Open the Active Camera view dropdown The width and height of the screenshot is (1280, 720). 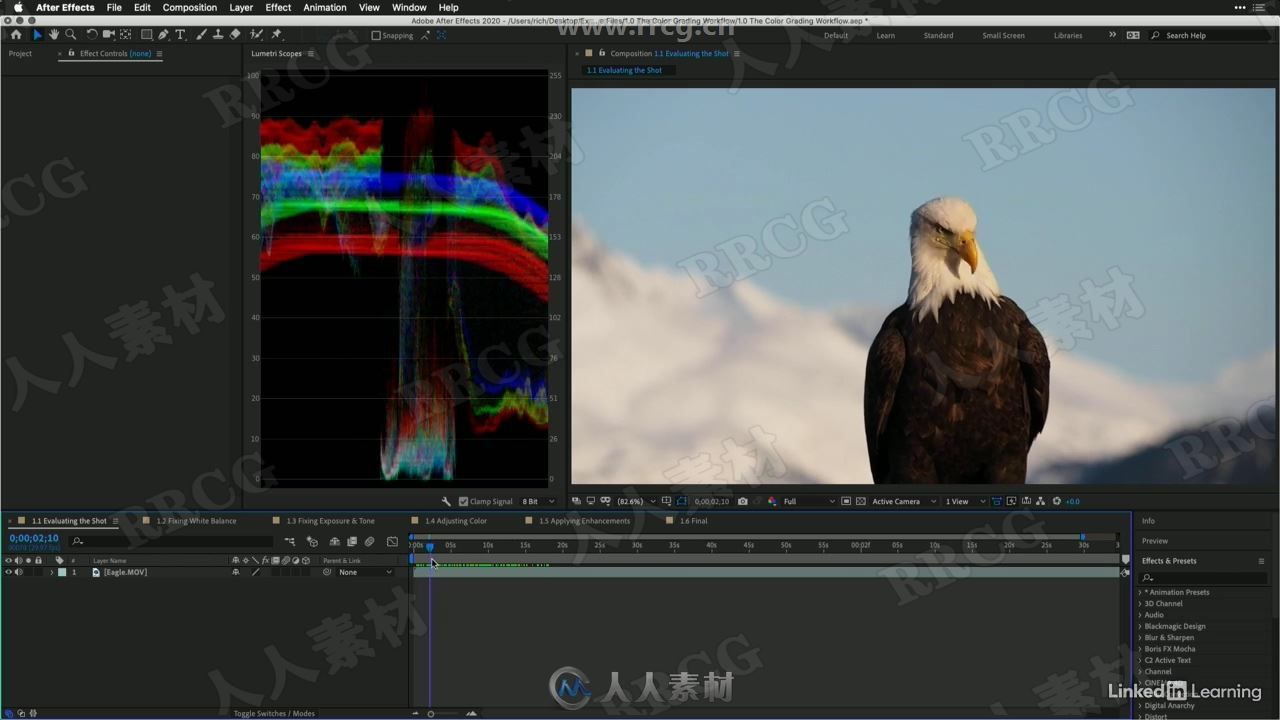point(905,501)
